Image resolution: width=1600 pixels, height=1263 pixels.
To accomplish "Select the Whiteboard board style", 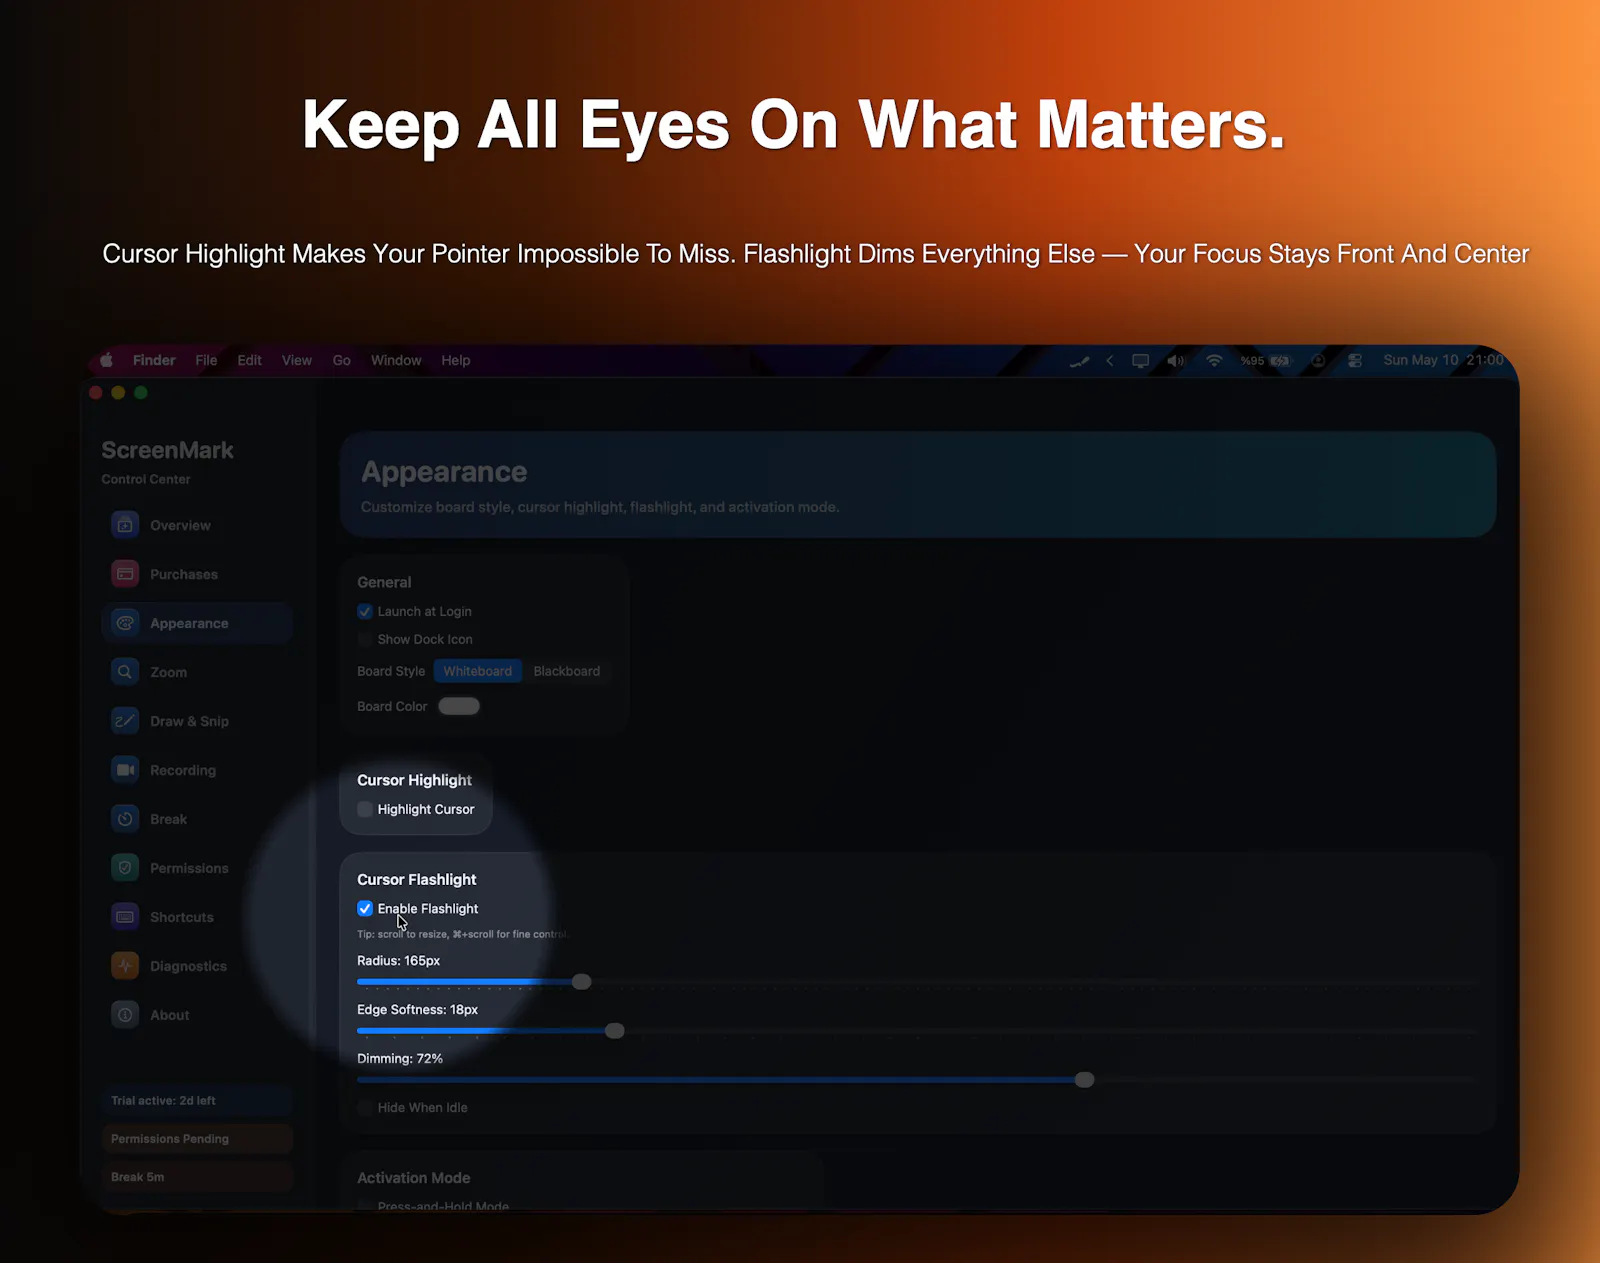I will click(x=478, y=671).
